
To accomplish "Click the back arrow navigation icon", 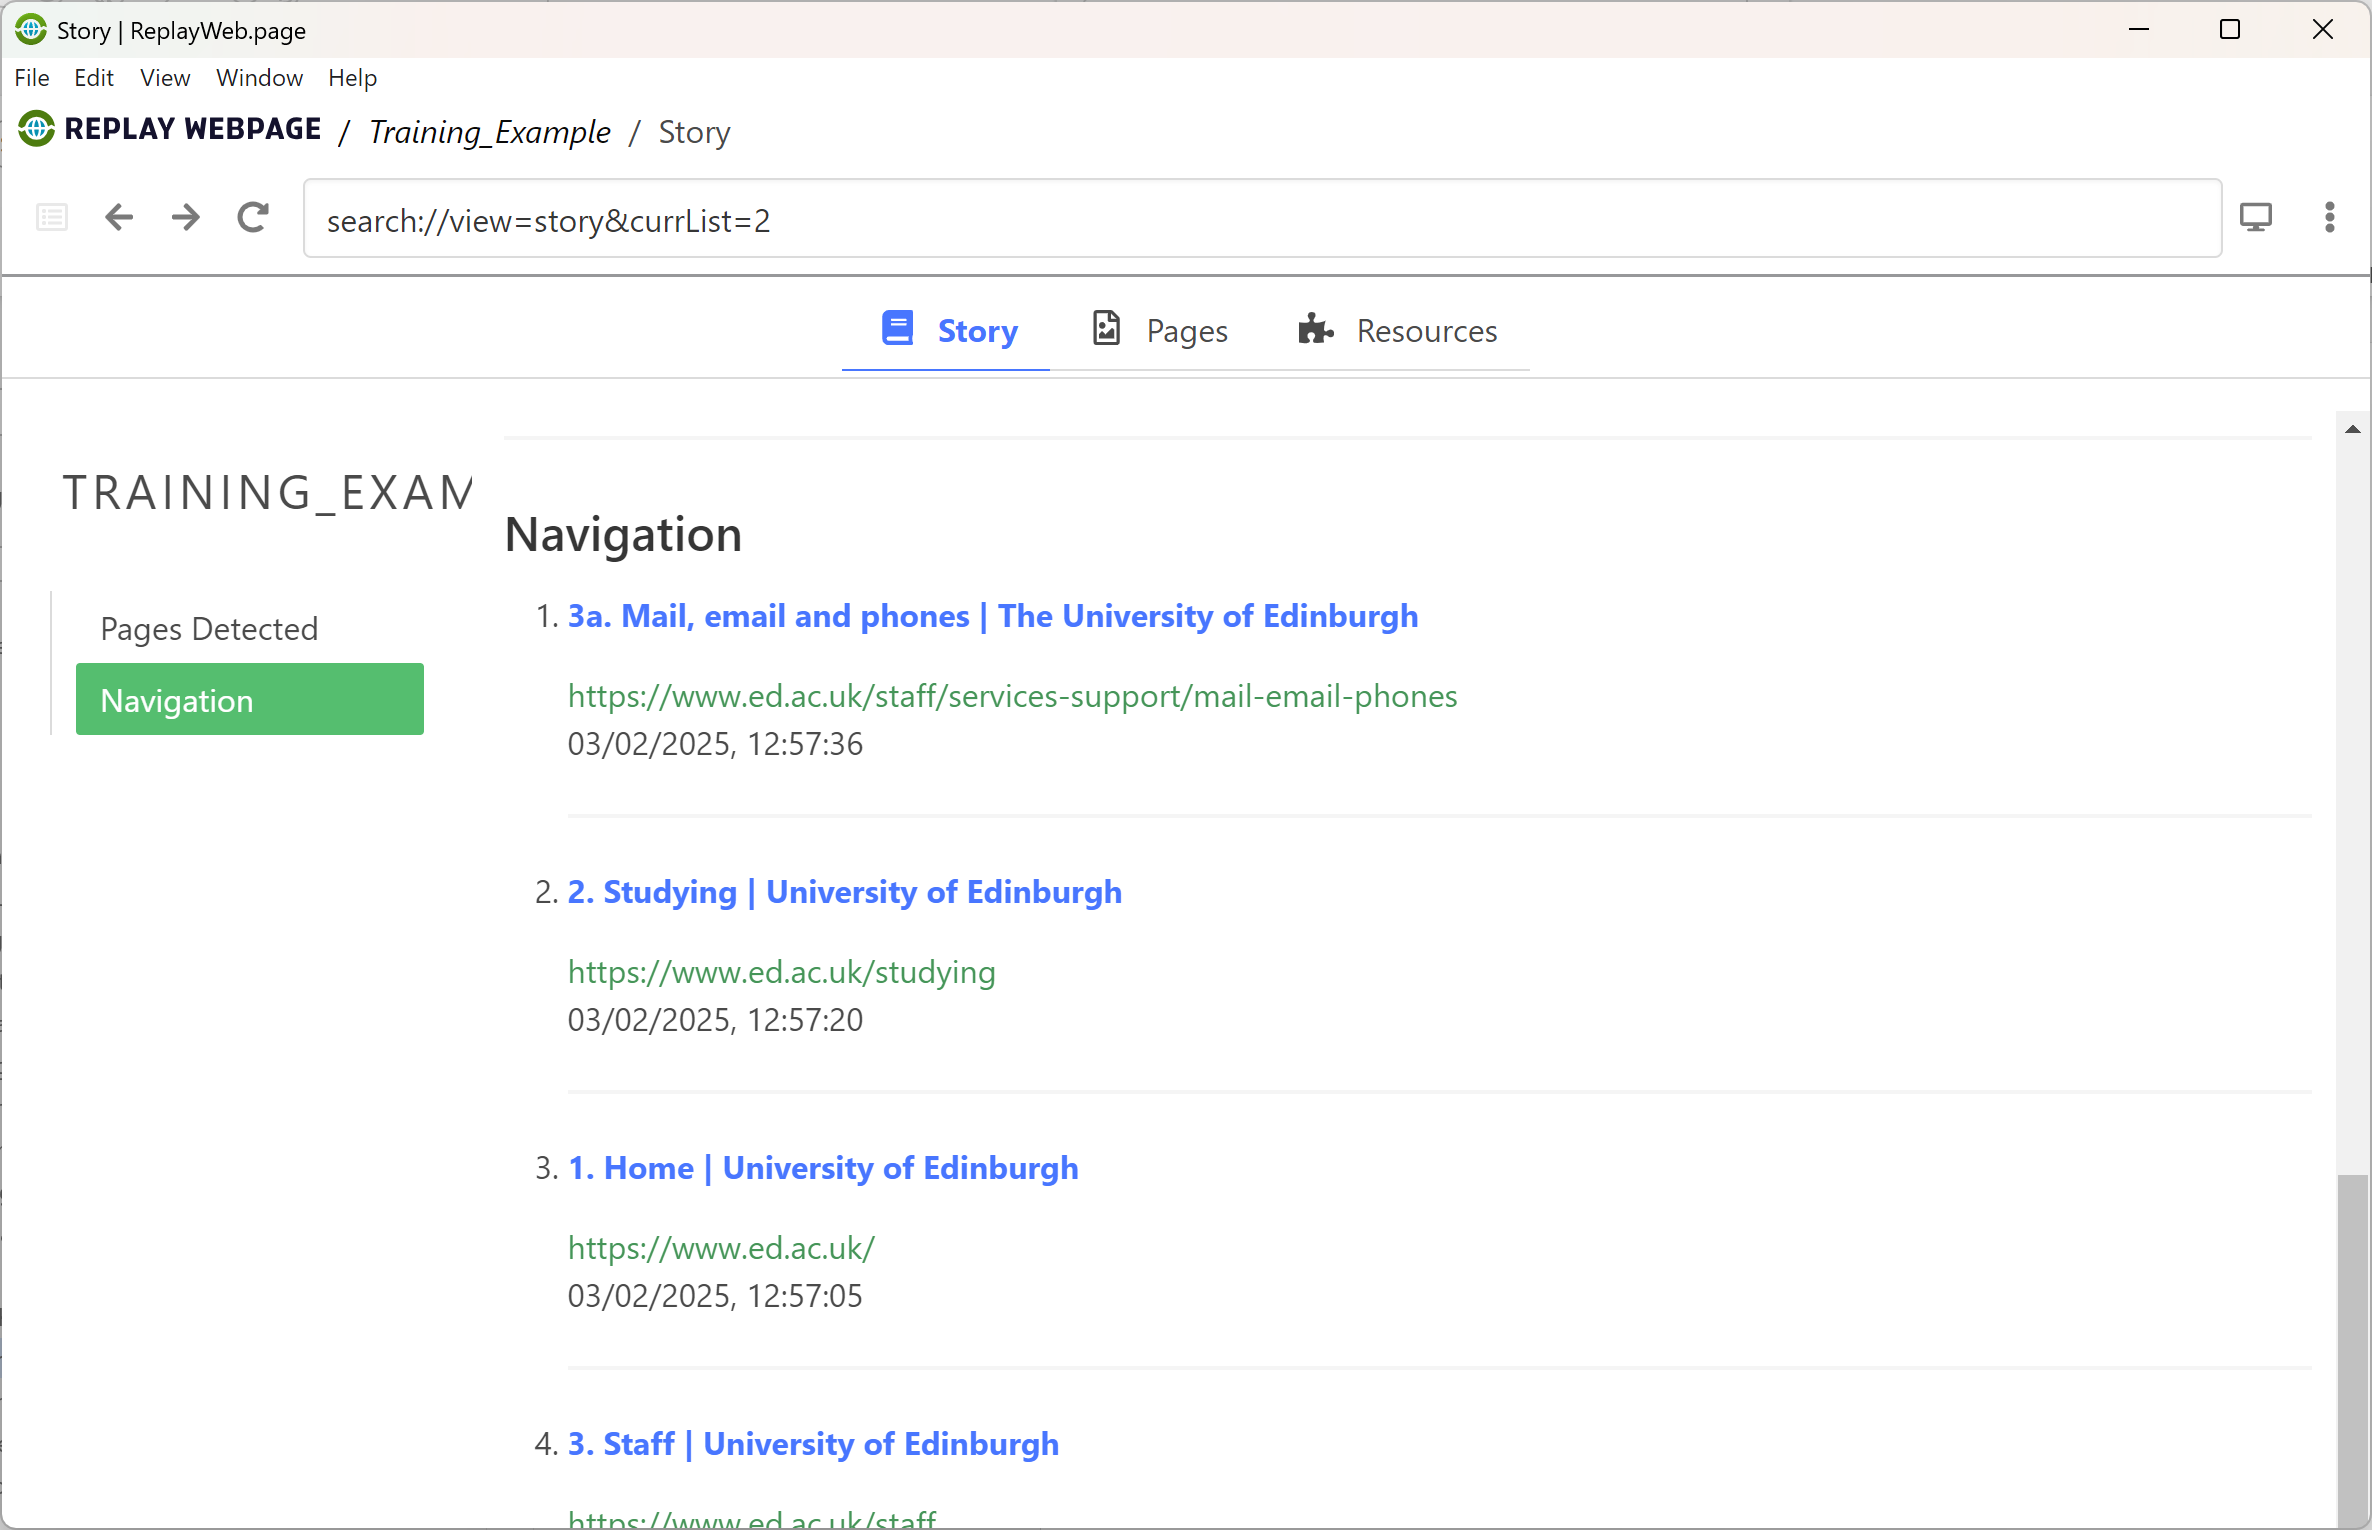I will (119, 218).
